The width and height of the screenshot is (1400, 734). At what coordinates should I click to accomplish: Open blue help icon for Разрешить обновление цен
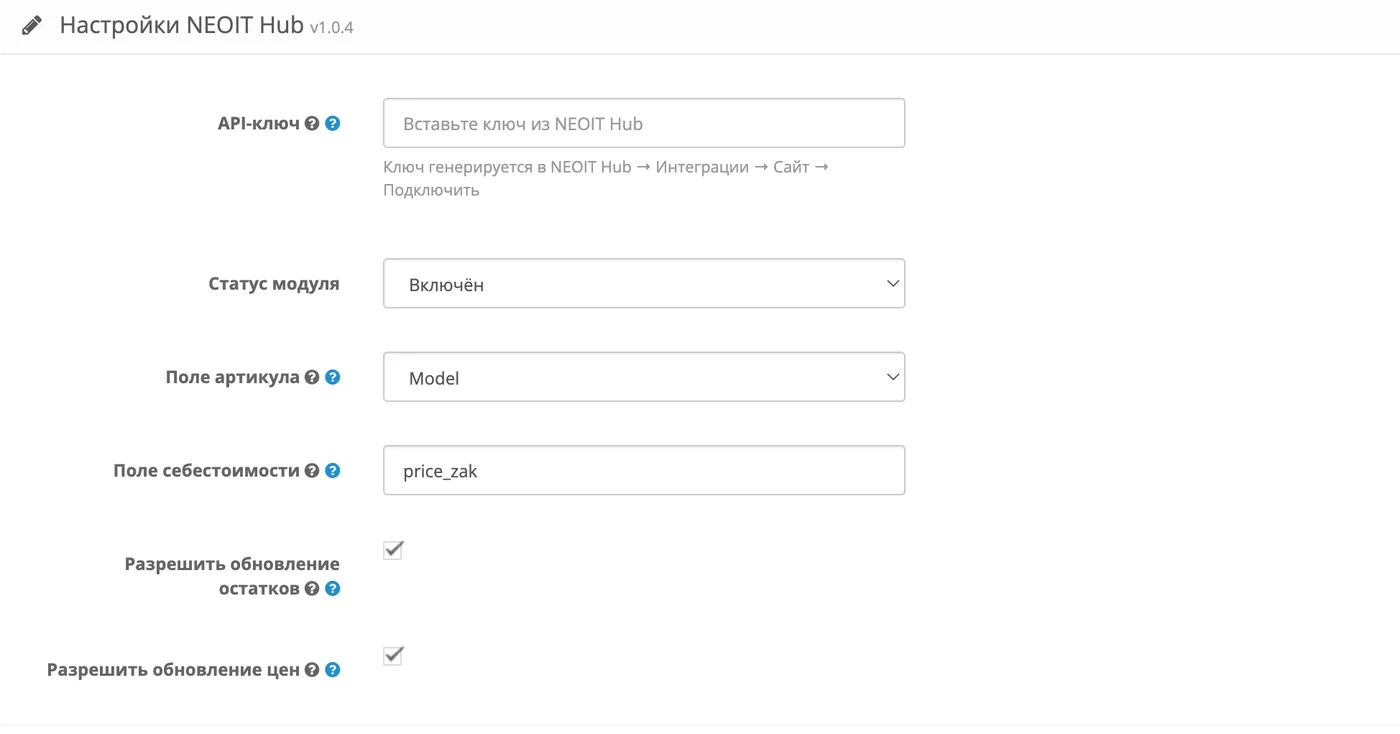pyautogui.click(x=333, y=670)
